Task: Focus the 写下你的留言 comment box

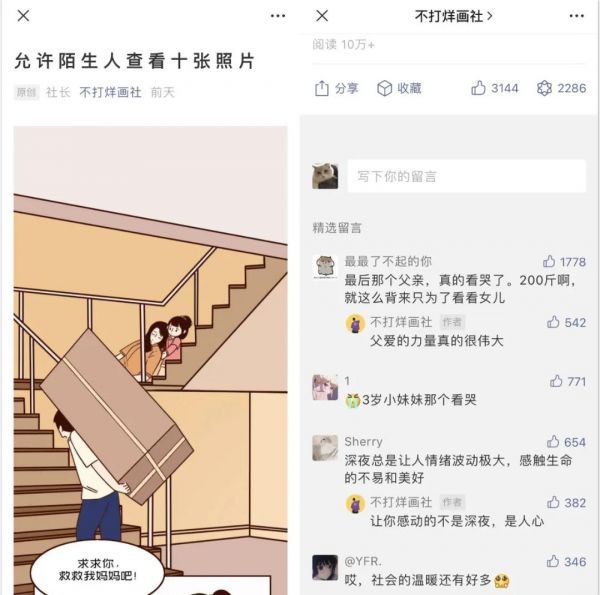Action: click(x=466, y=176)
